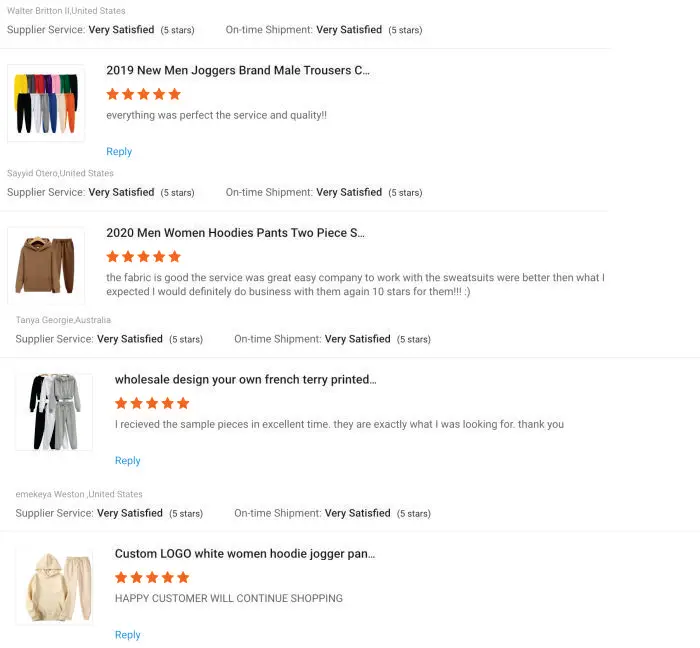Click Reply under the 'everything was perfect' review
The image size is (700, 648).
coord(119,152)
